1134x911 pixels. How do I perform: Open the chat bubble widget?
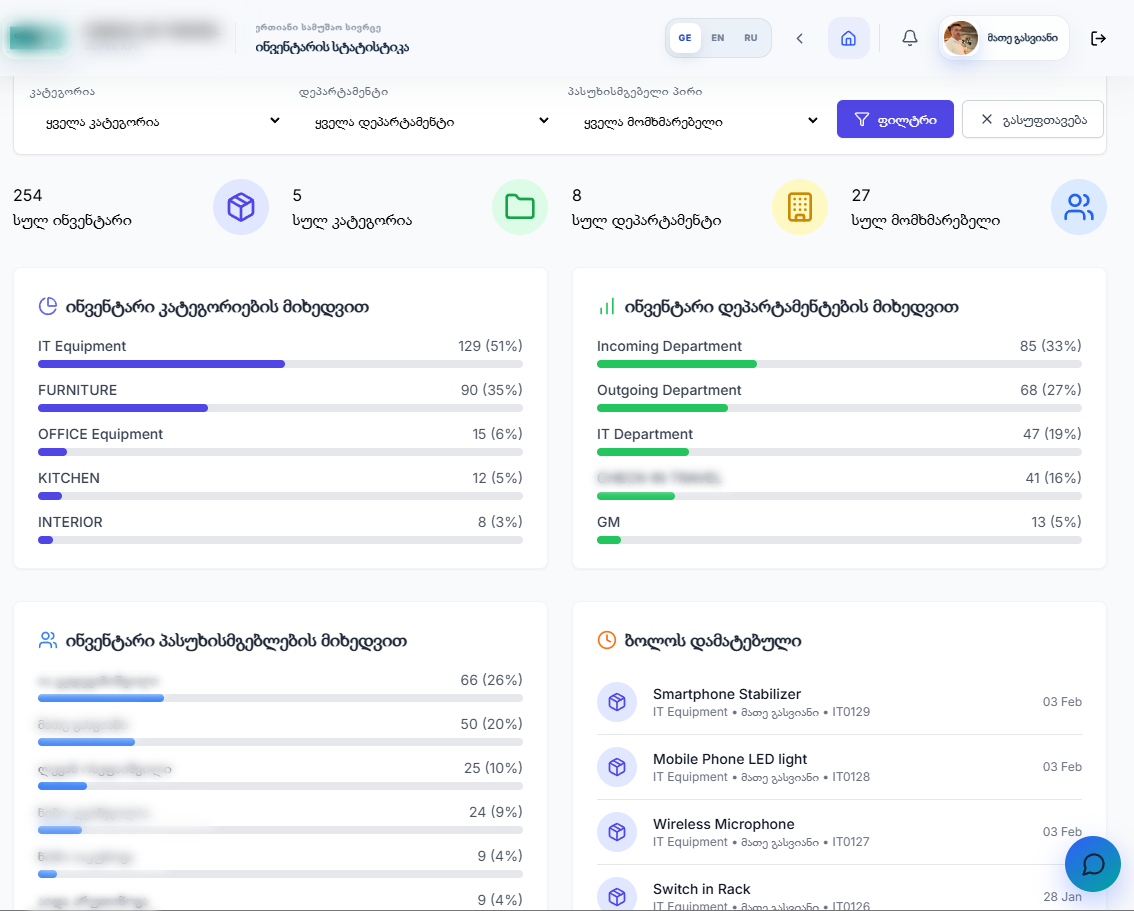pyautogui.click(x=1093, y=864)
